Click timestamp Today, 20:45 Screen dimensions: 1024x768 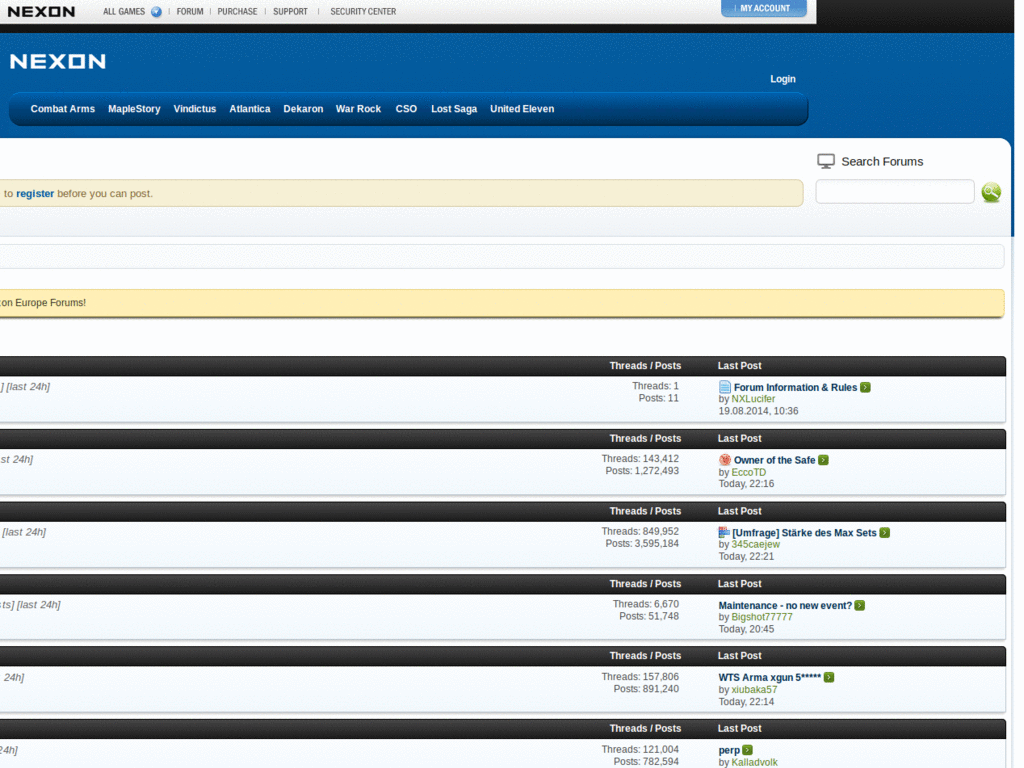click(x=746, y=629)
